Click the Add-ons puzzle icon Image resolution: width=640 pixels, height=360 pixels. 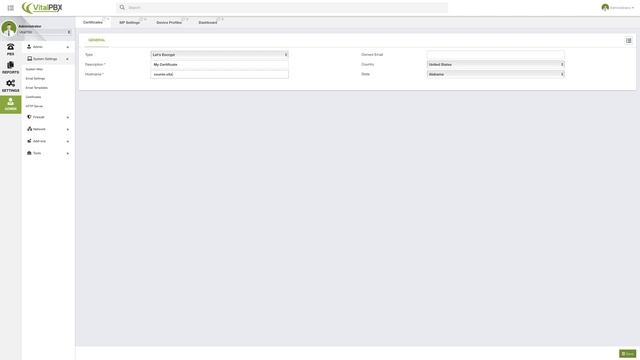pyautogui.click(x=29, y=141)
